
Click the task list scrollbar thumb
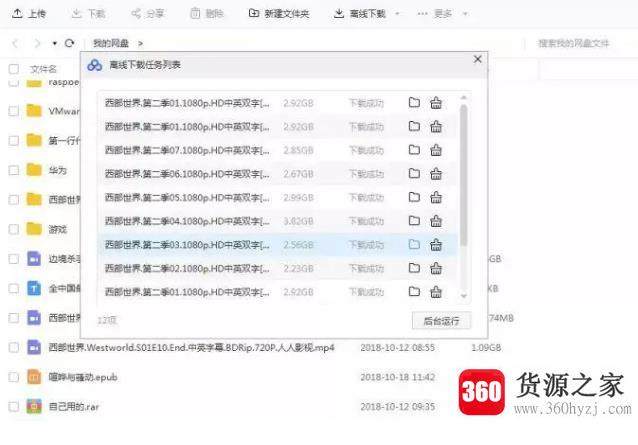click(463, 175)
